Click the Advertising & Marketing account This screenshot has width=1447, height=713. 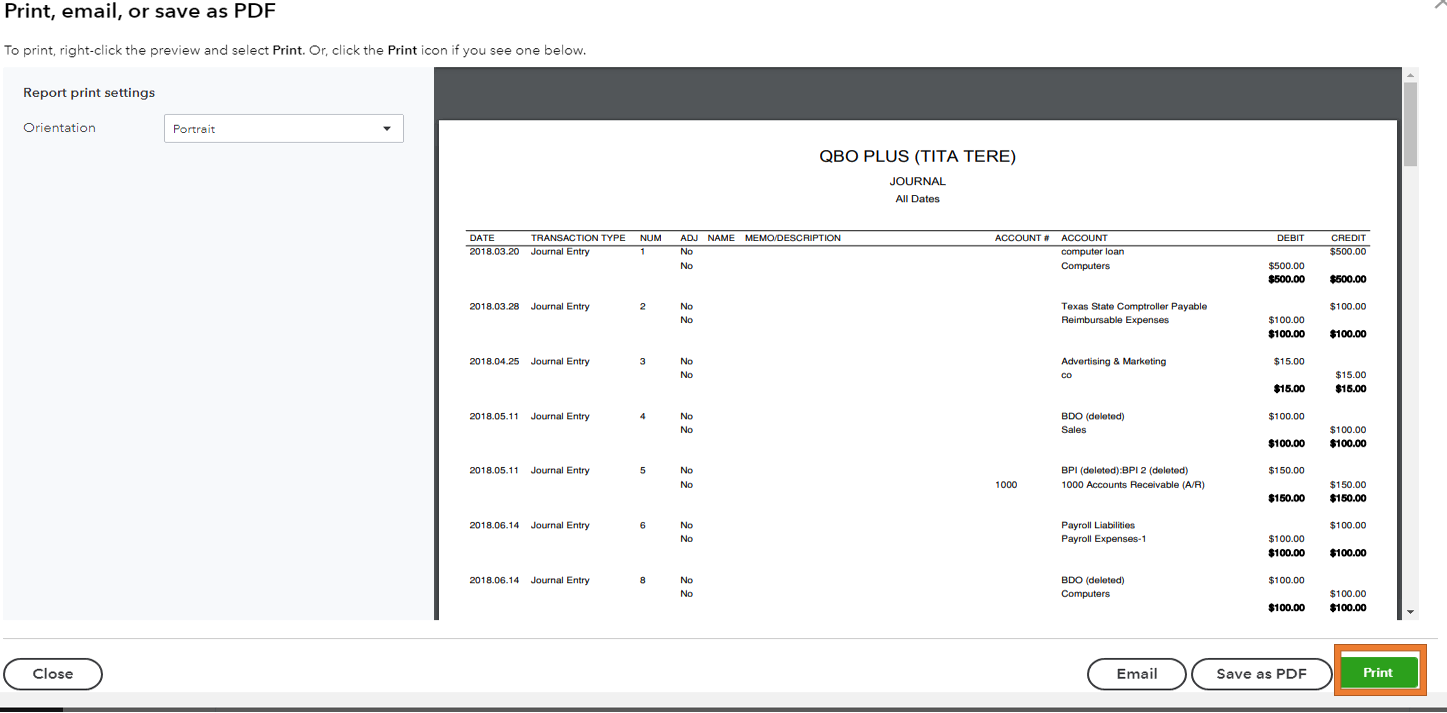coord(1113,362)
